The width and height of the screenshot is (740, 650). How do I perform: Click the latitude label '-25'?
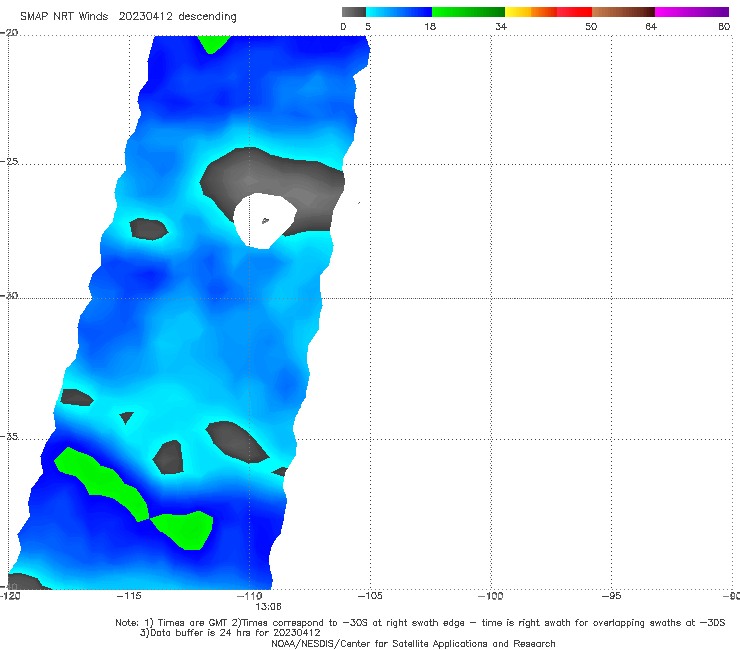click(9, 161)
